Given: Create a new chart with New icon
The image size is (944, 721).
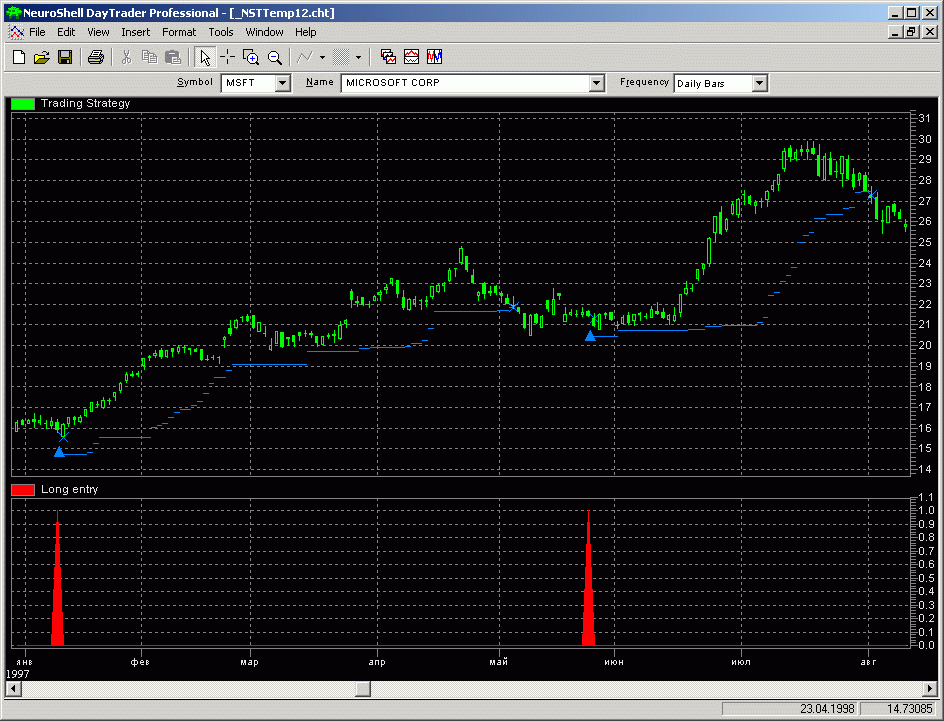Looking at the screenshot, I should tap(18, 57).
